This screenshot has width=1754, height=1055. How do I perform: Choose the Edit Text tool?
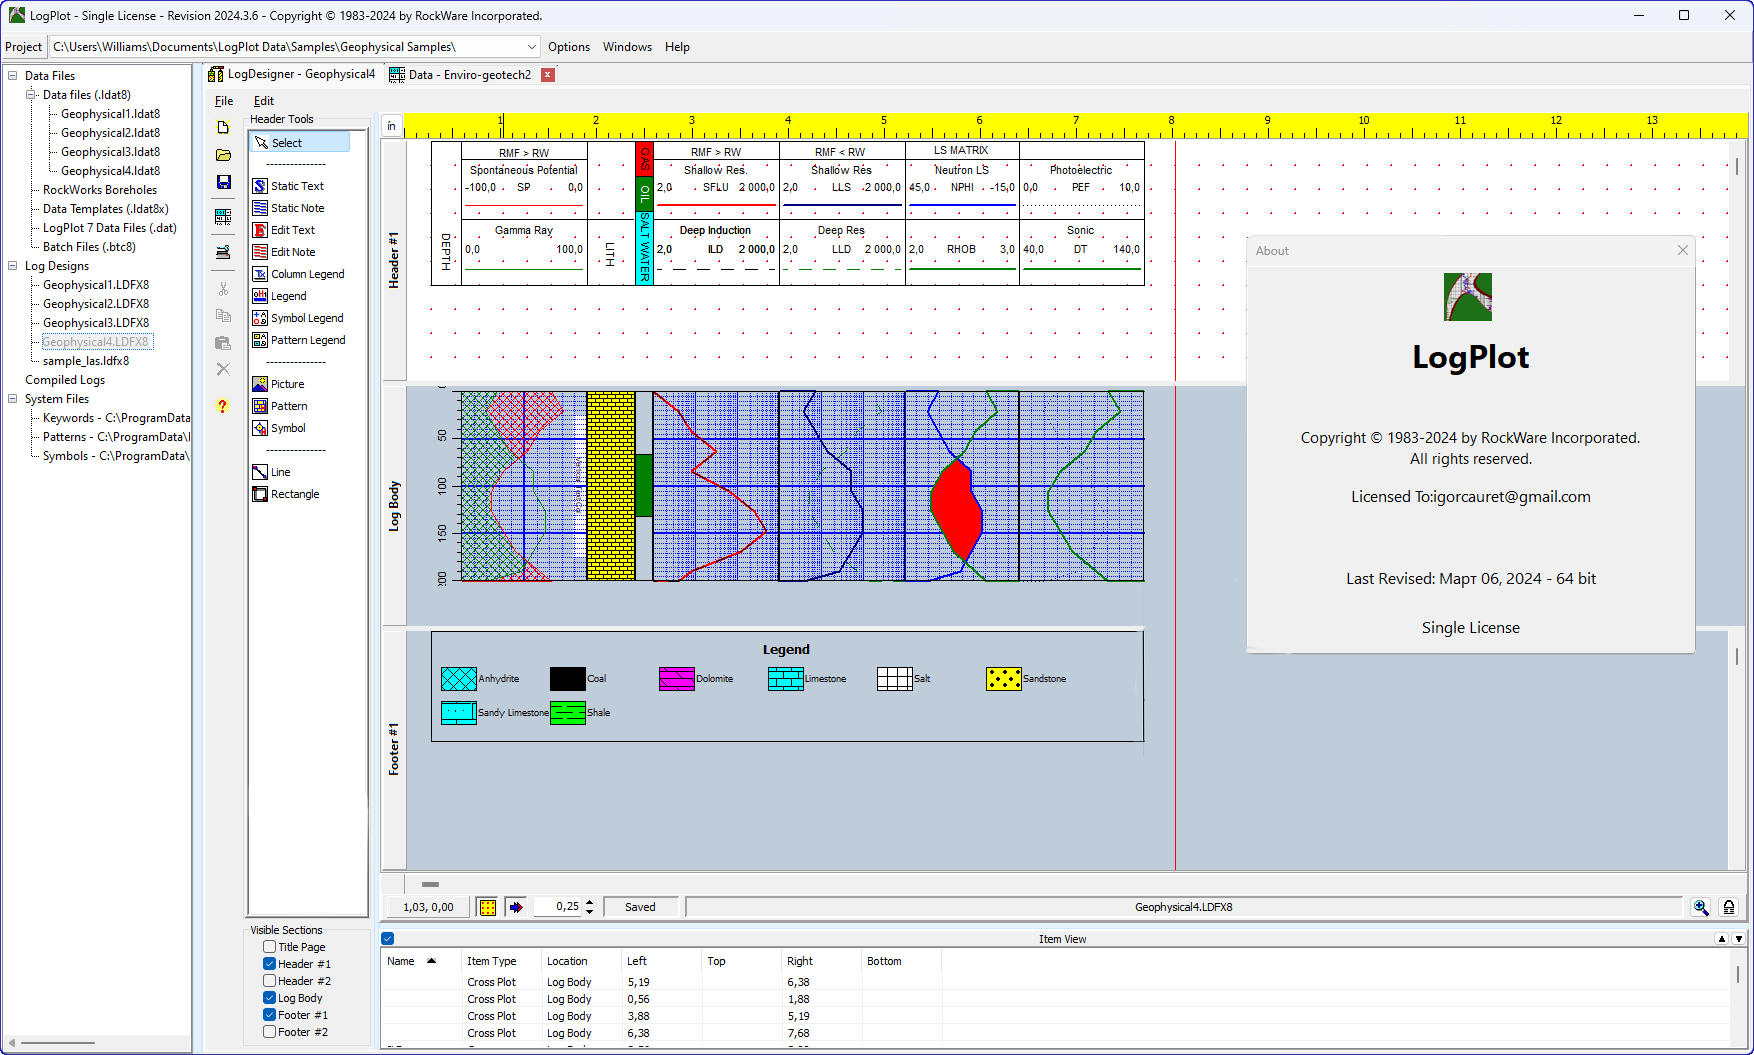pyautogui.click(x=284, y=230)
